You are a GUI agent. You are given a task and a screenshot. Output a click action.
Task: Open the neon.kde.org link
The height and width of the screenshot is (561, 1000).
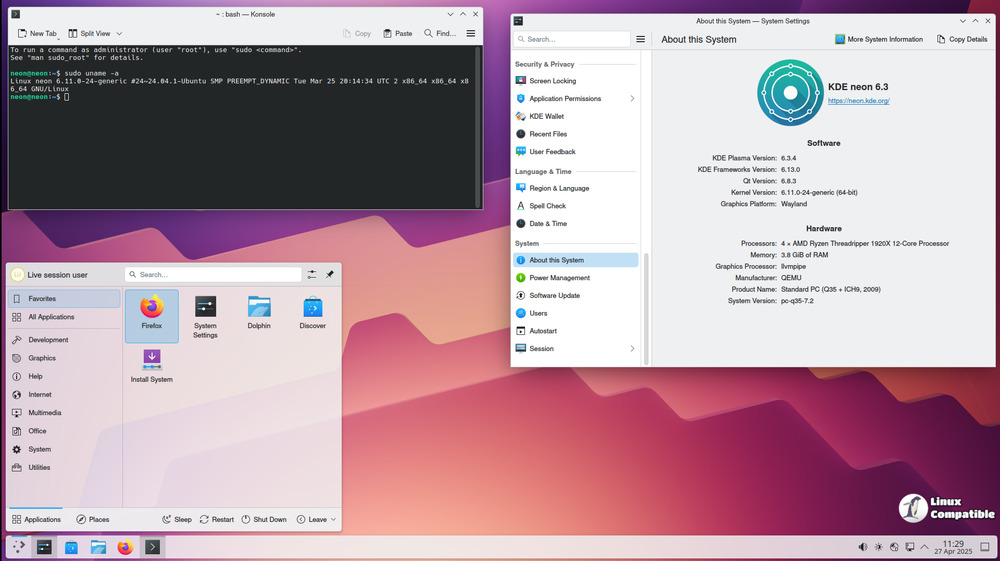(858, 101)
